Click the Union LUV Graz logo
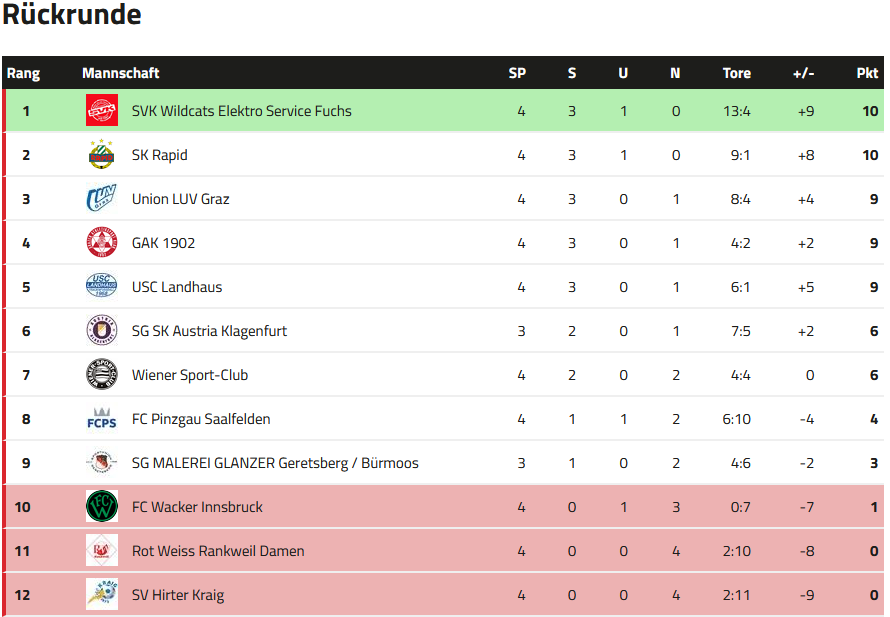890x617 pixels. point(101,199)
